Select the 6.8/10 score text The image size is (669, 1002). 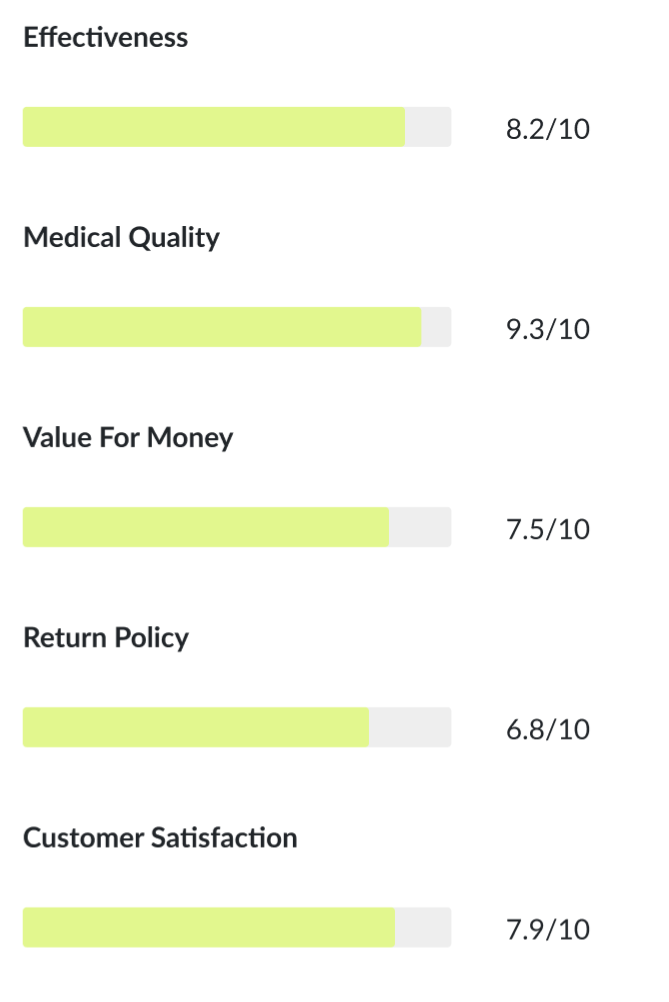[x=547, y=729]
